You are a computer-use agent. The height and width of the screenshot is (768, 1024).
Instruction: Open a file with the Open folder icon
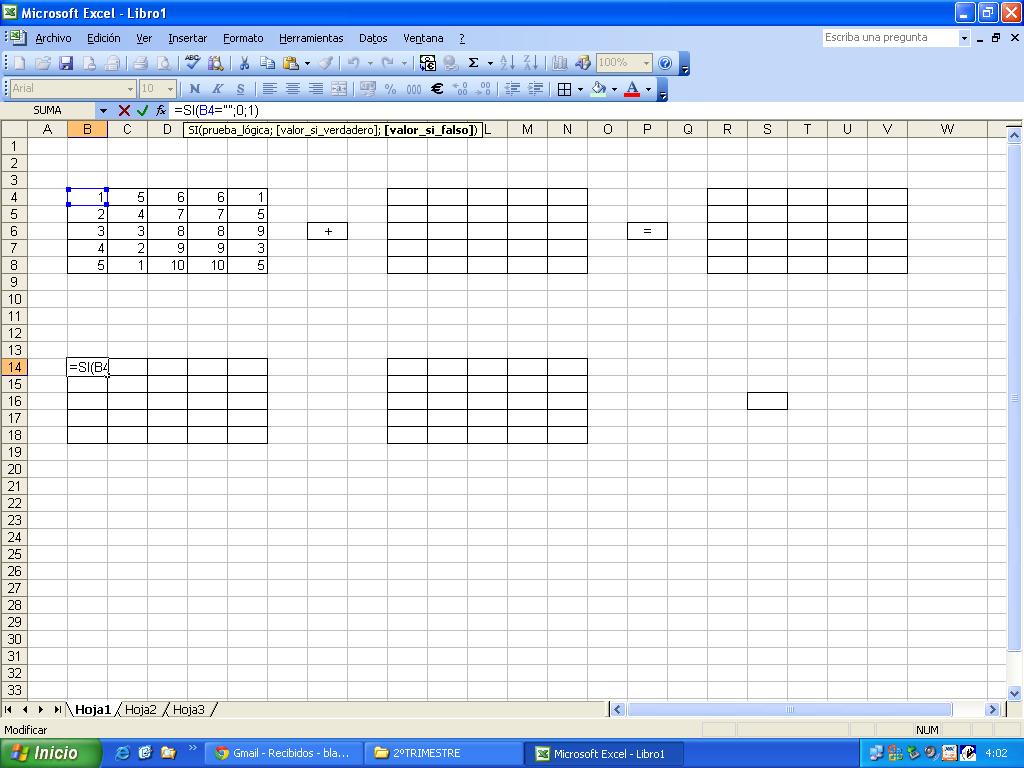43,63
